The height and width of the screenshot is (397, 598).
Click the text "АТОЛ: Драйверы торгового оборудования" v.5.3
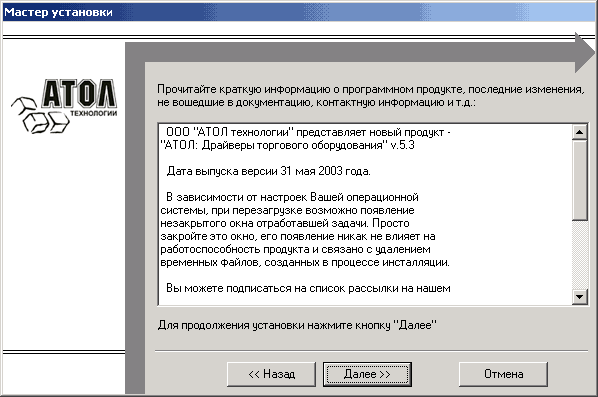click(x=288, y=145)
